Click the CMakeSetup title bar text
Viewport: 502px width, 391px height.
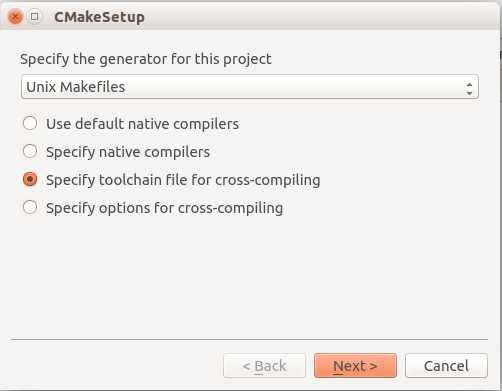(x=99, y=17)
